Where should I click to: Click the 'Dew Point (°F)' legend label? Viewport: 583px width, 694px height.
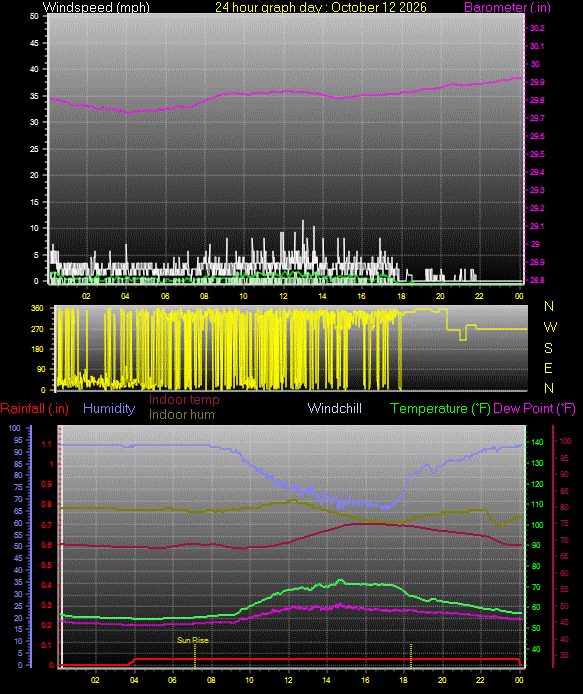pyautogui.click(x=534, y=408)
